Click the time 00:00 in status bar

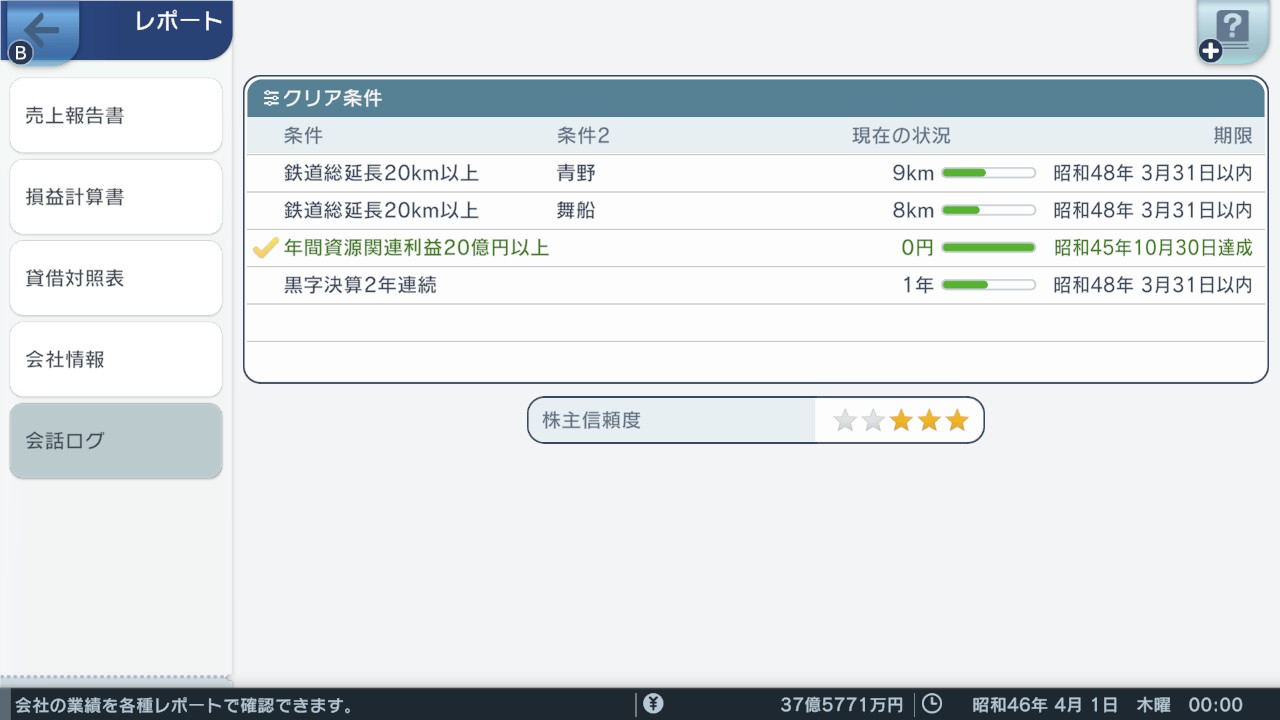point(1215,705)
